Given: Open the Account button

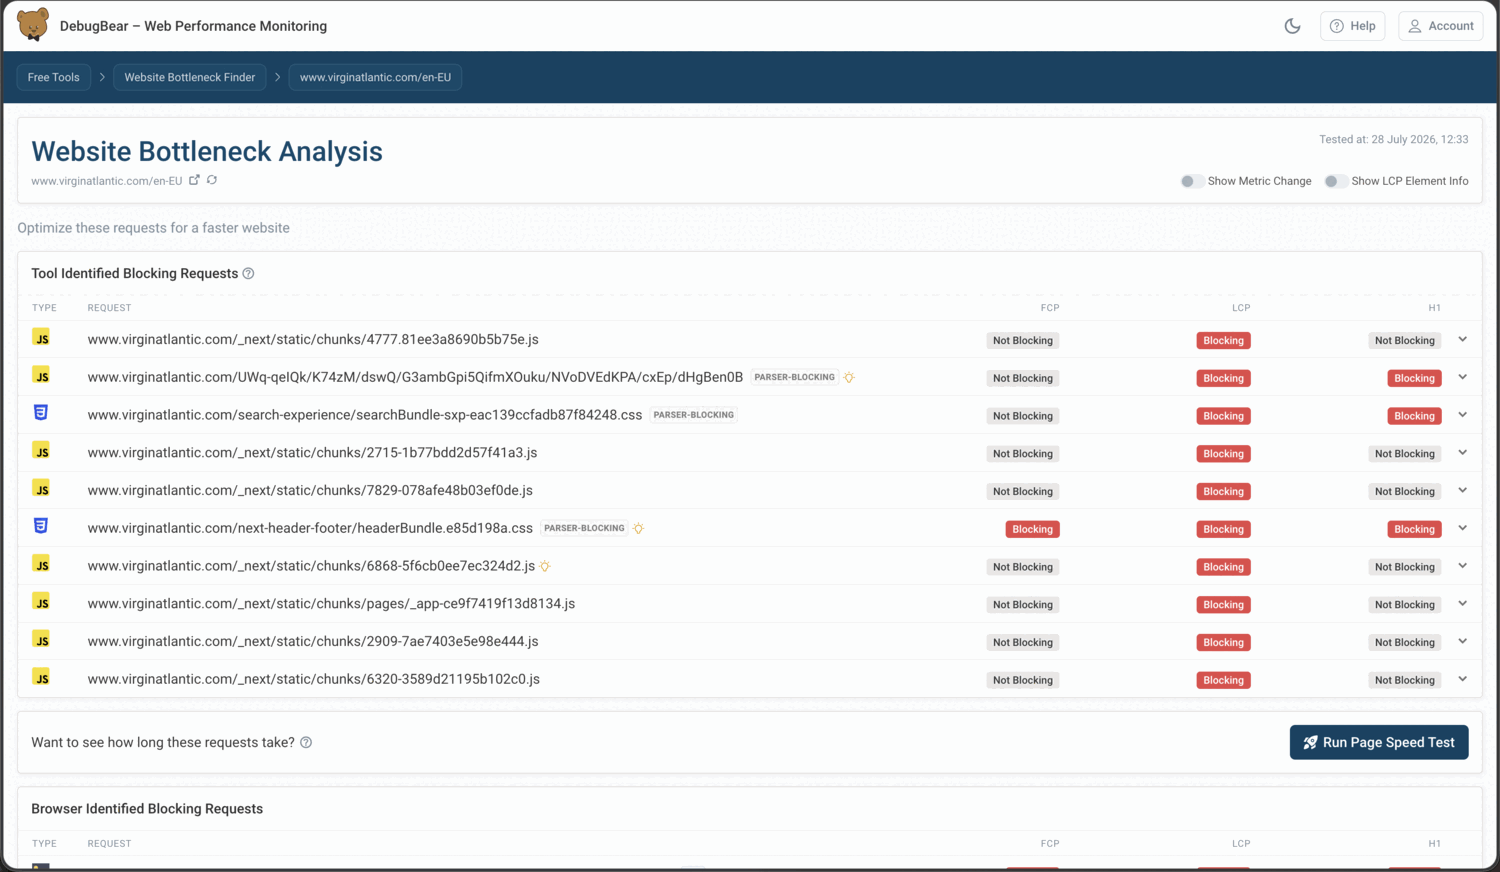Looking at the screenshot, I should coord(1441,26).
